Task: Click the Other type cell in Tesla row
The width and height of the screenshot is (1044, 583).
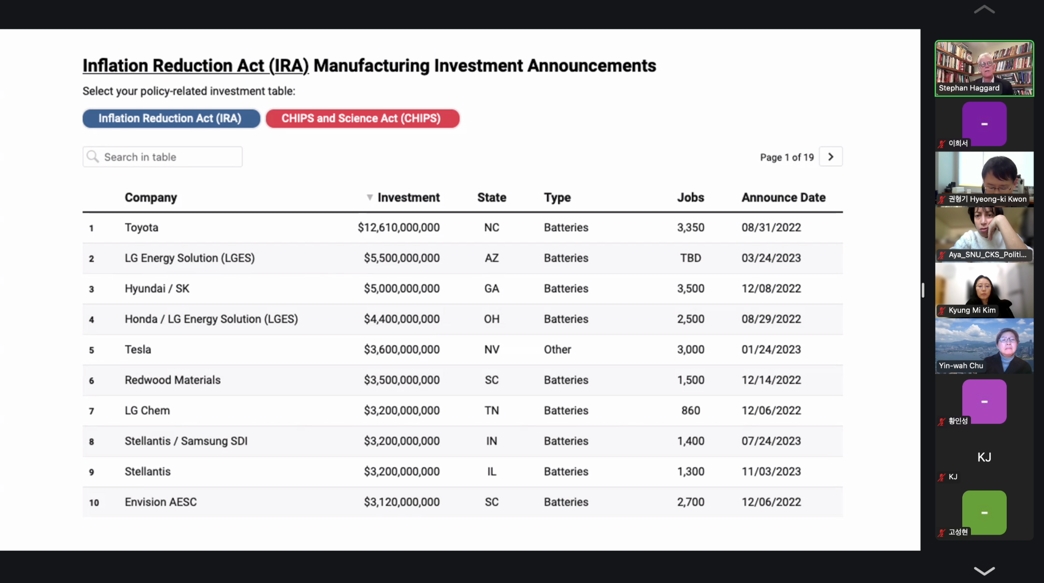Action: 557,349
